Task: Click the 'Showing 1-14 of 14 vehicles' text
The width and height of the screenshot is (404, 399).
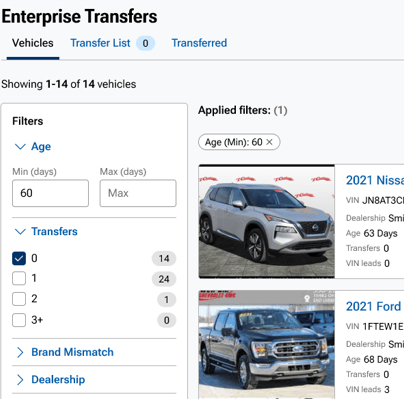Action: pyautogui.click(x=69, y=84)
